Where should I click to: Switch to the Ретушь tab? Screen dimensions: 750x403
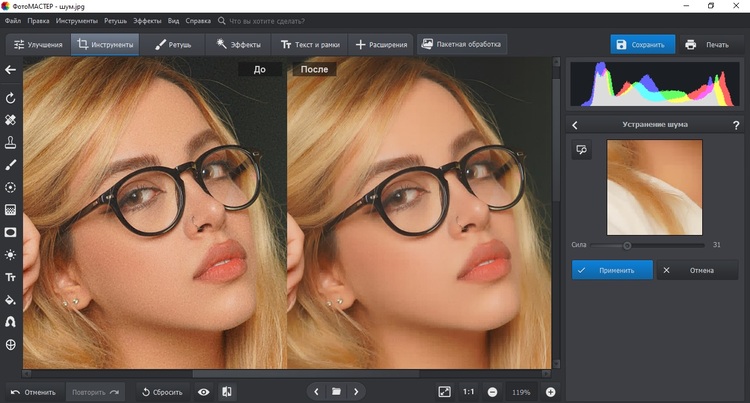(173, 45)
